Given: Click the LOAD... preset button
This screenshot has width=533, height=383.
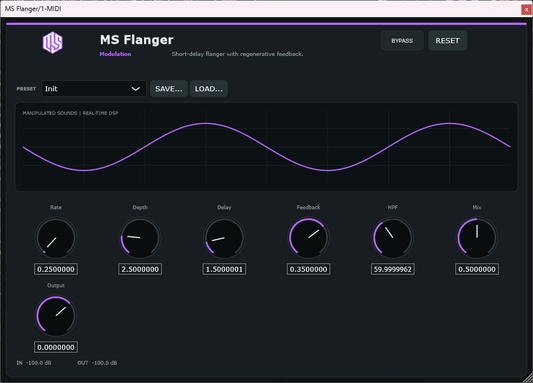Looking at the screenshot, I should coord(209,89).
